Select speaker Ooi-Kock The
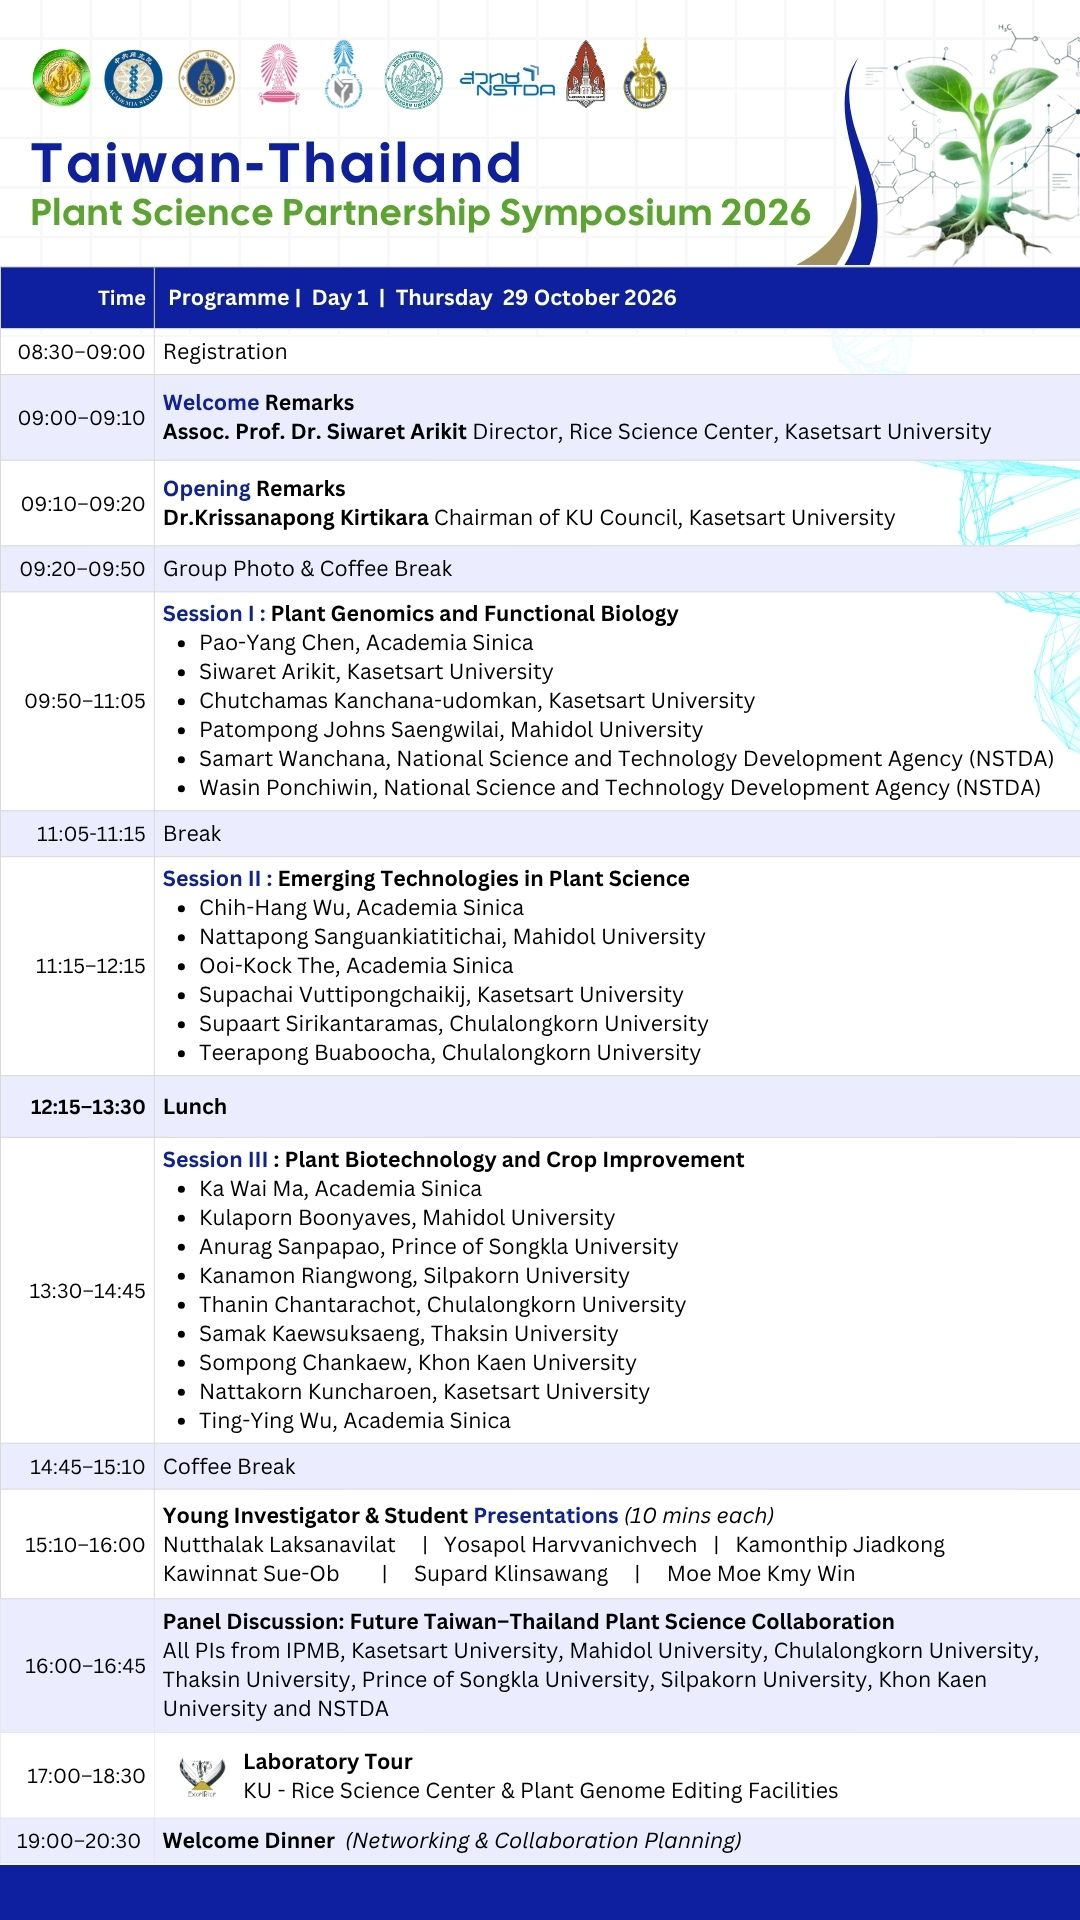The height and width of the screenshot is (1920, 1080). click(356, 966)
